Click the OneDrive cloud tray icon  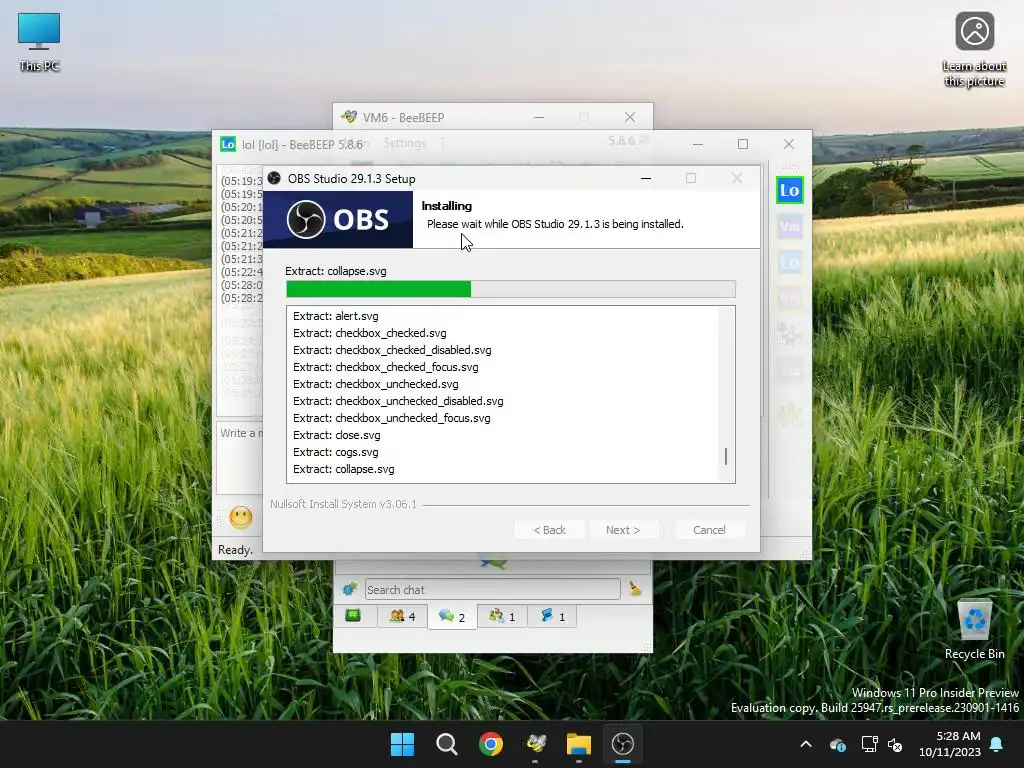pyautogui.click(x=838, y=744)
